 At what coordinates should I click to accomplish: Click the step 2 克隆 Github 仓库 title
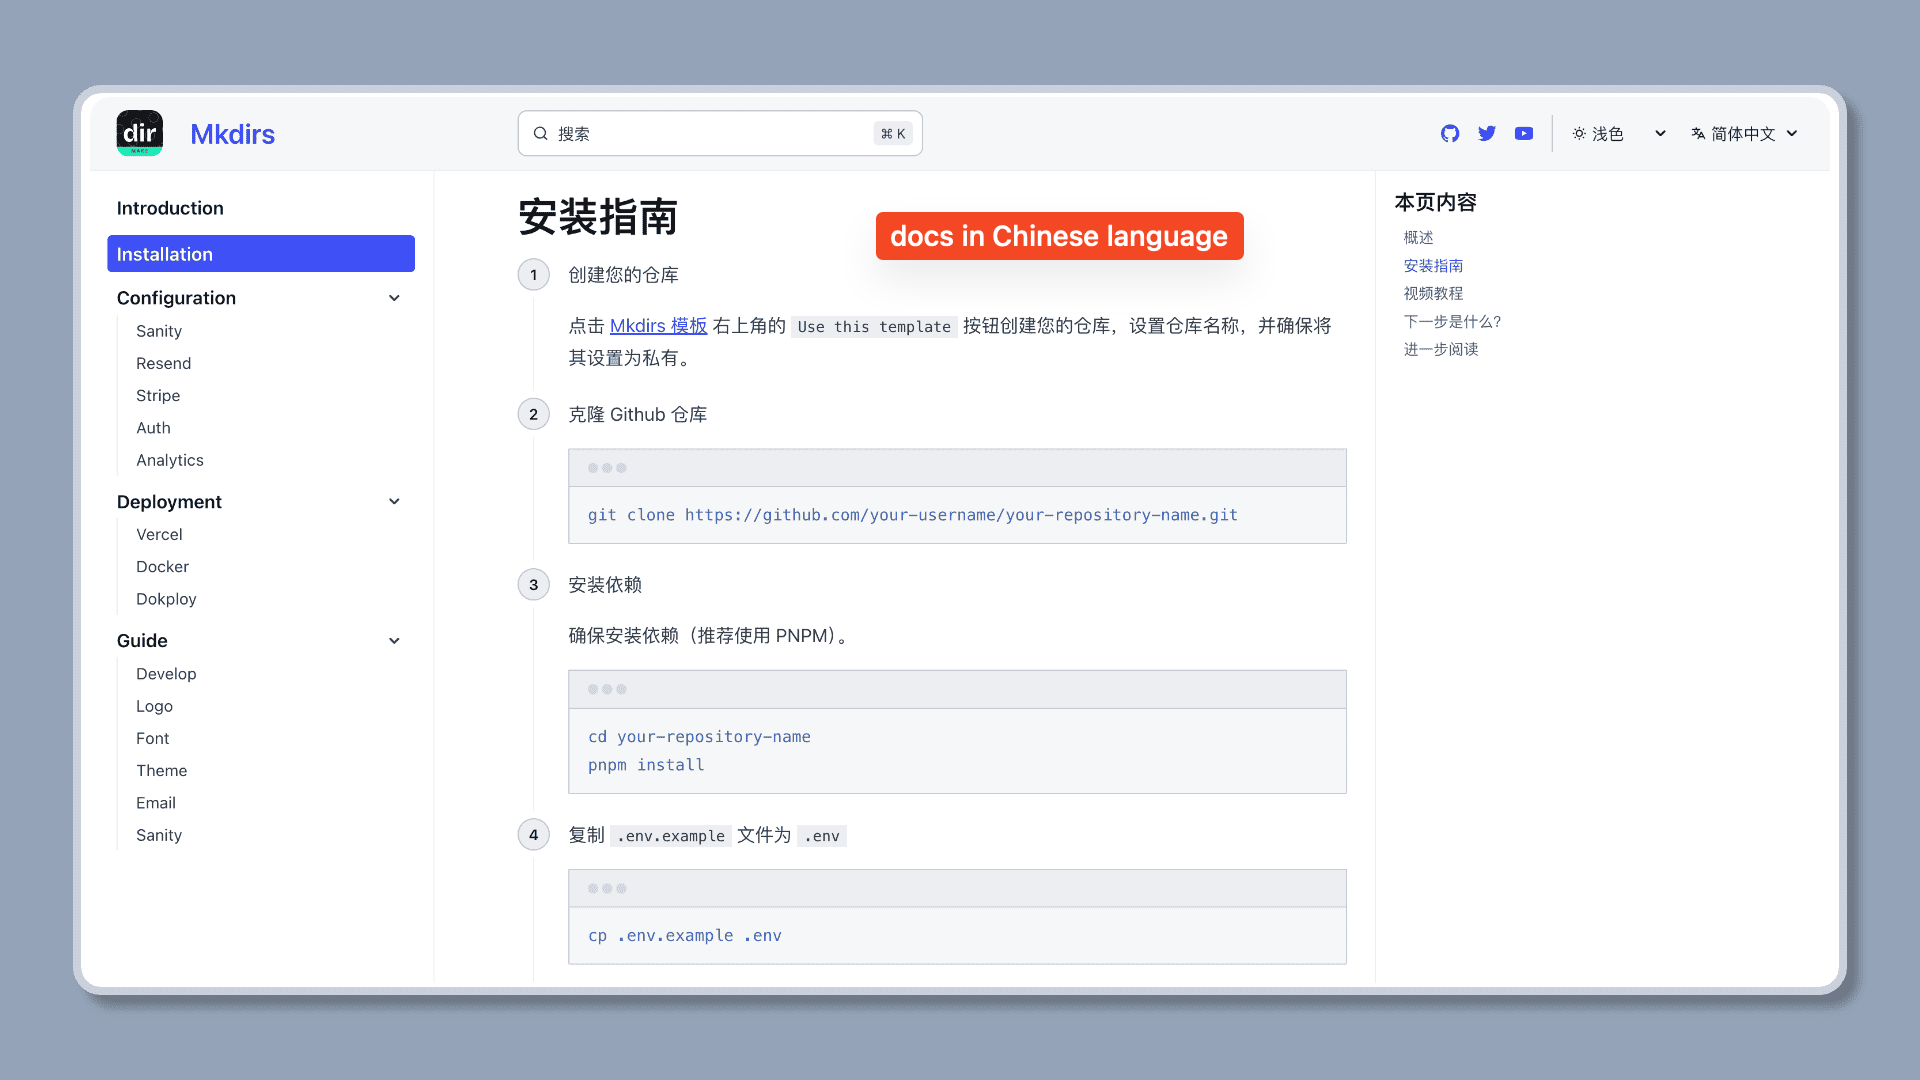pyautogui.click(x=637, y=414)
